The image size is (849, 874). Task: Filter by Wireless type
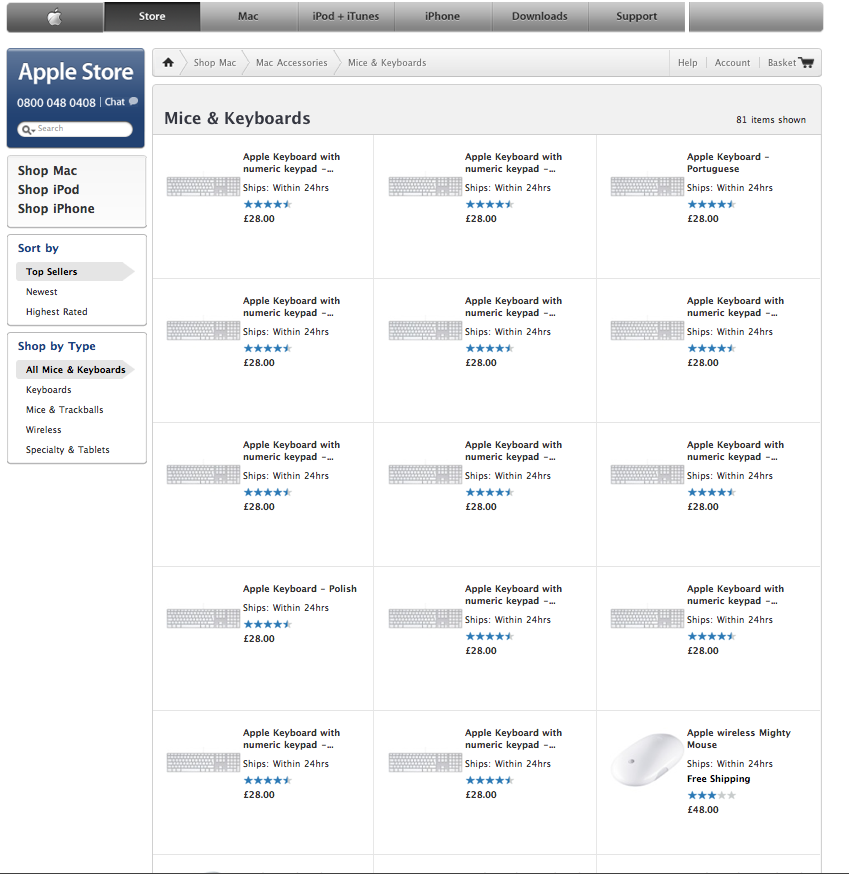pos(43,430)
